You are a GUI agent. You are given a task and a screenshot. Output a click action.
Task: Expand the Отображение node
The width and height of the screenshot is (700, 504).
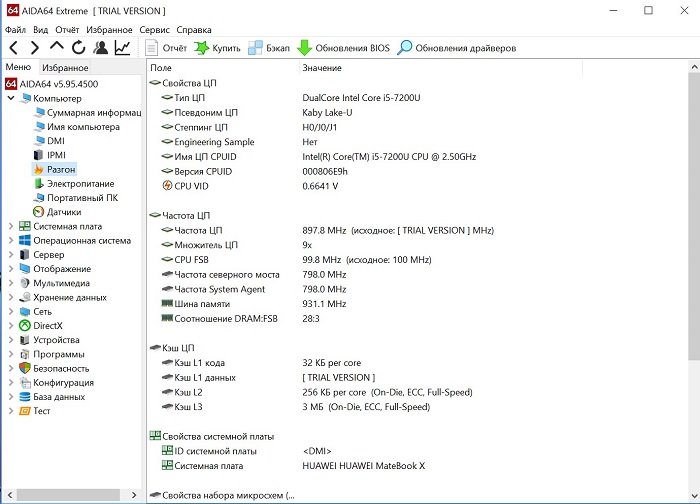(11, 269)
